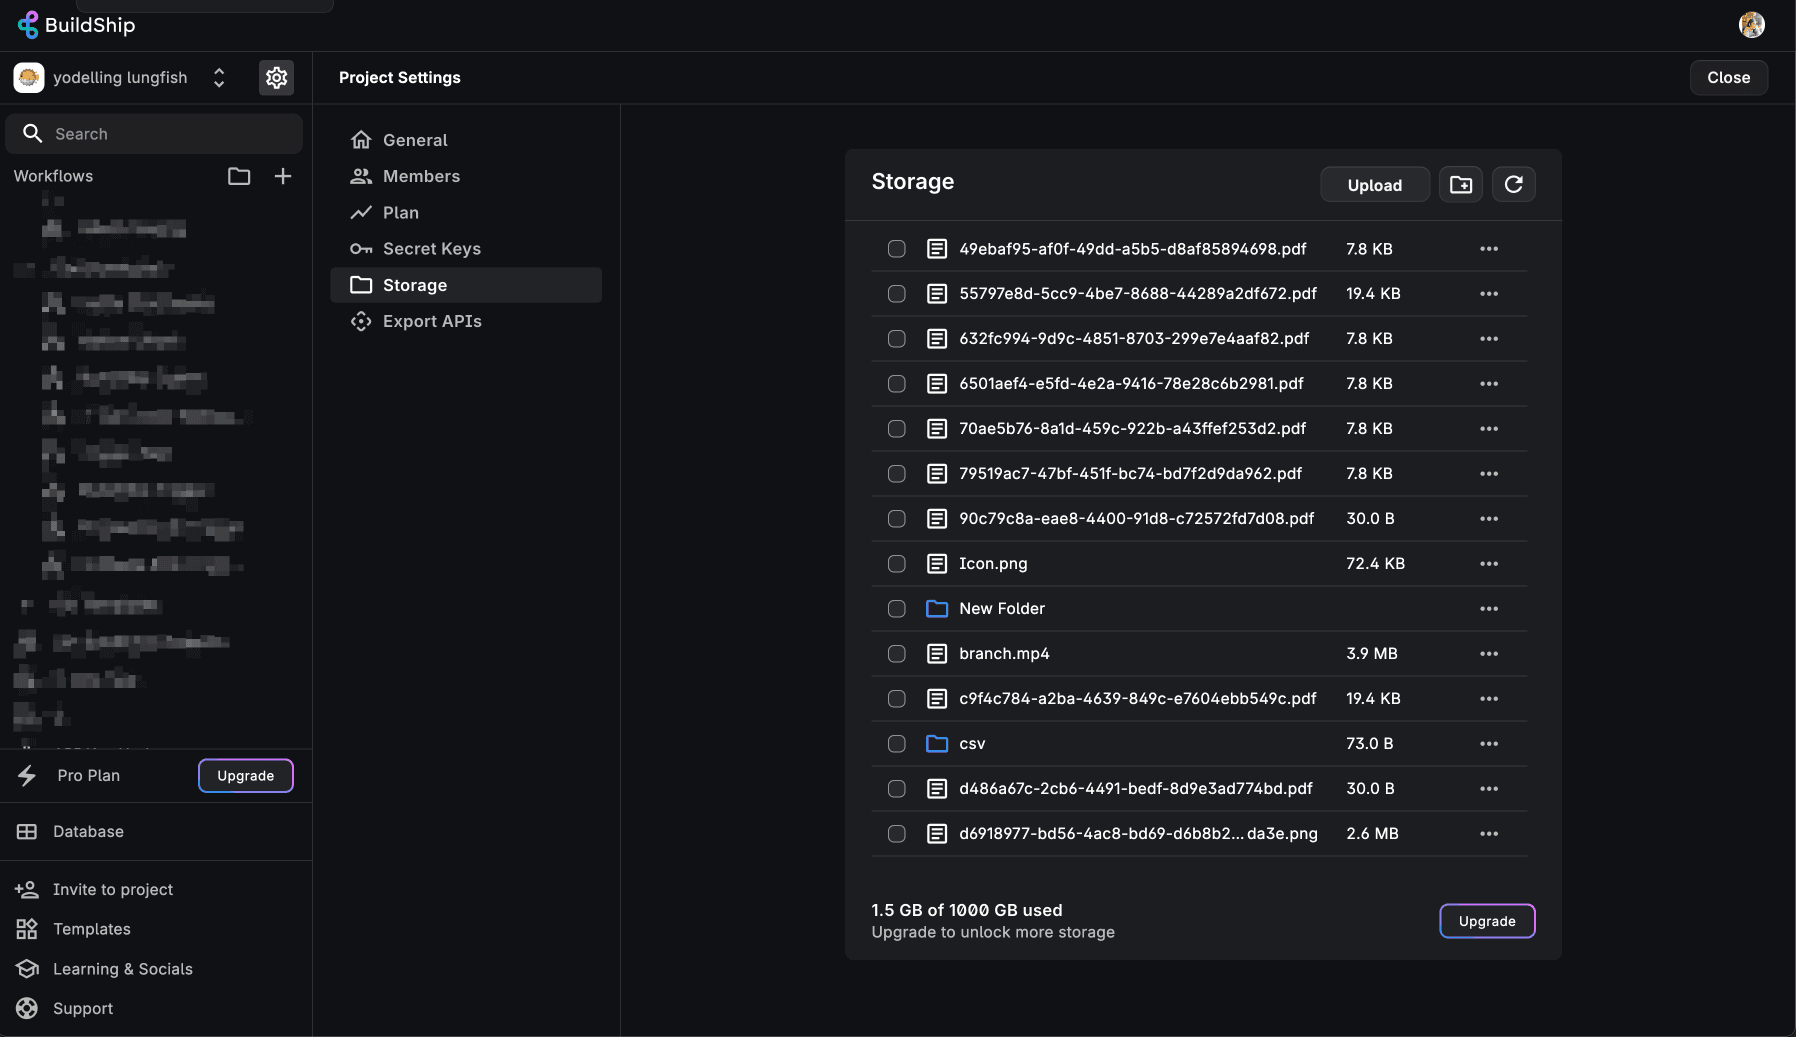
Task: Open the user profile avatar
Action: tap(1751, 25)
